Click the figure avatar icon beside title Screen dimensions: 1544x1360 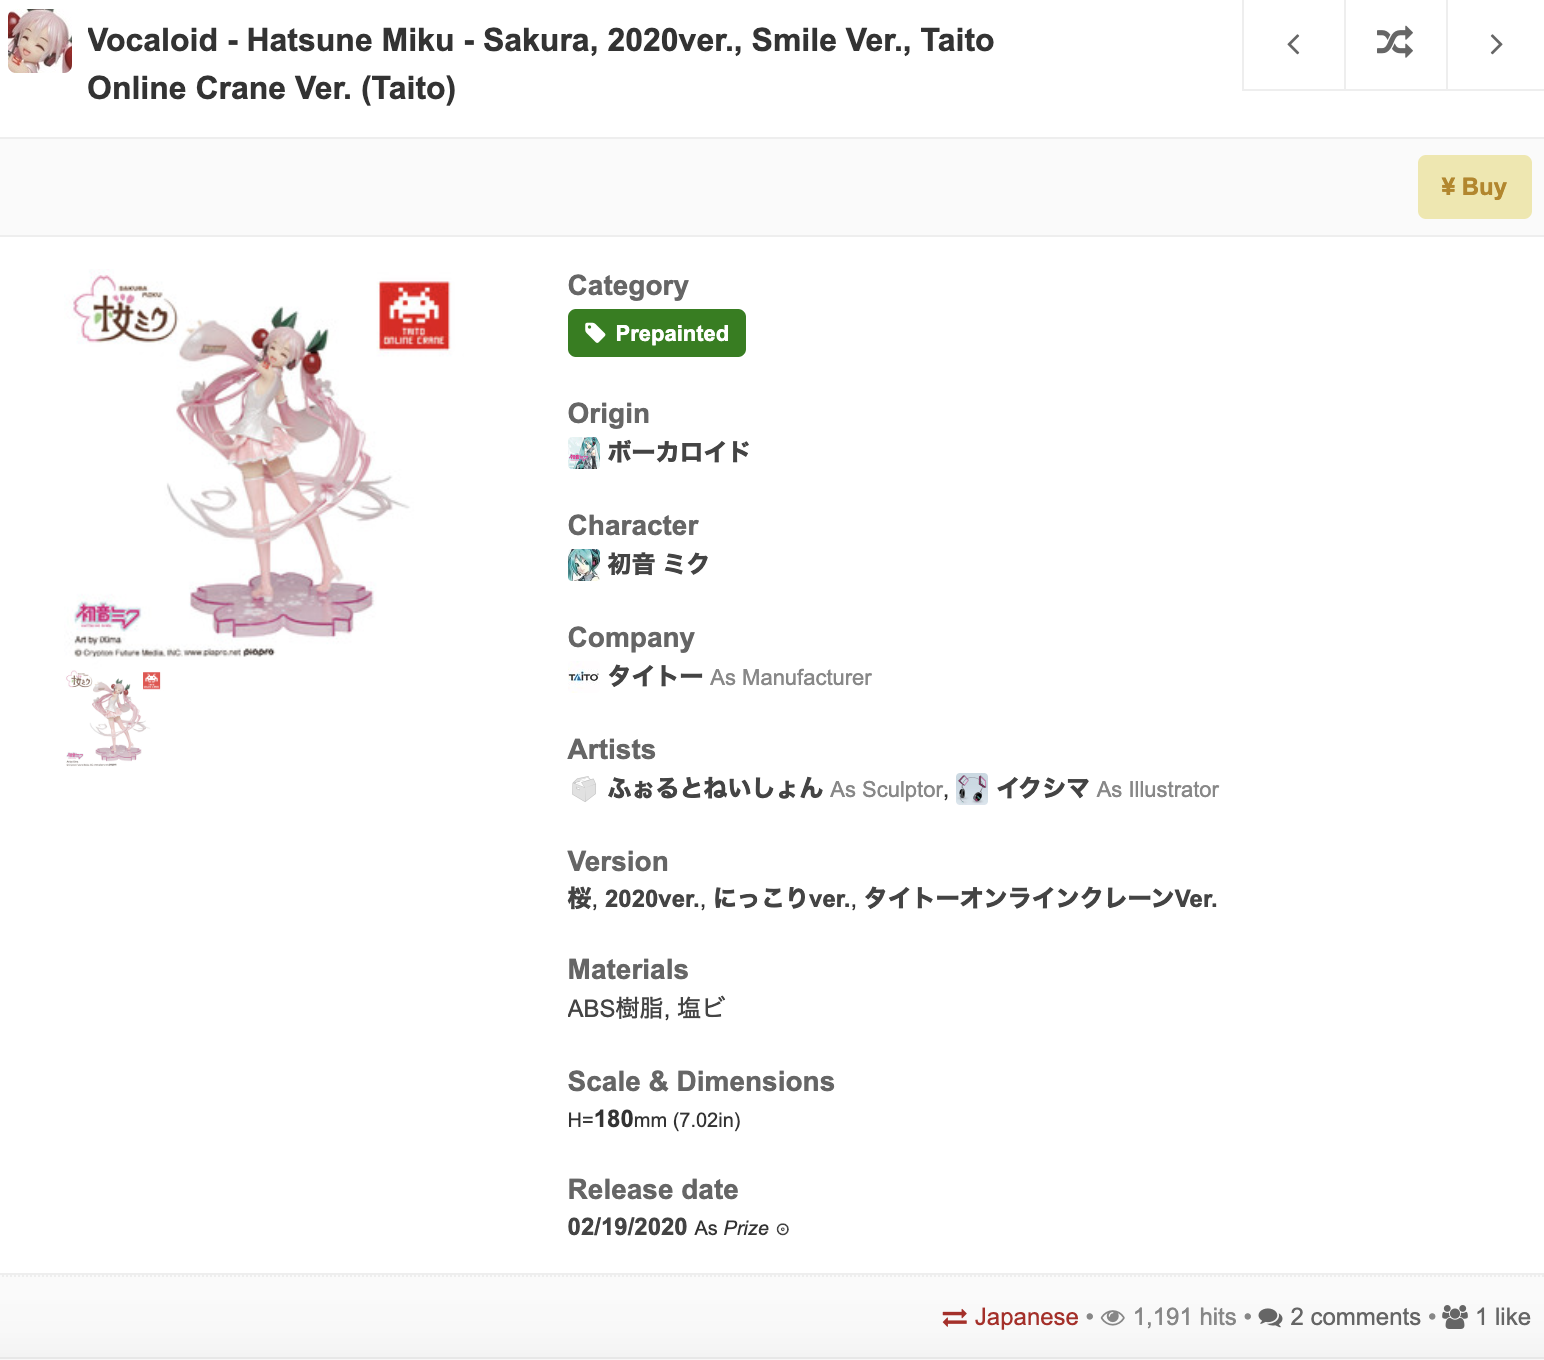coord(40,41)
